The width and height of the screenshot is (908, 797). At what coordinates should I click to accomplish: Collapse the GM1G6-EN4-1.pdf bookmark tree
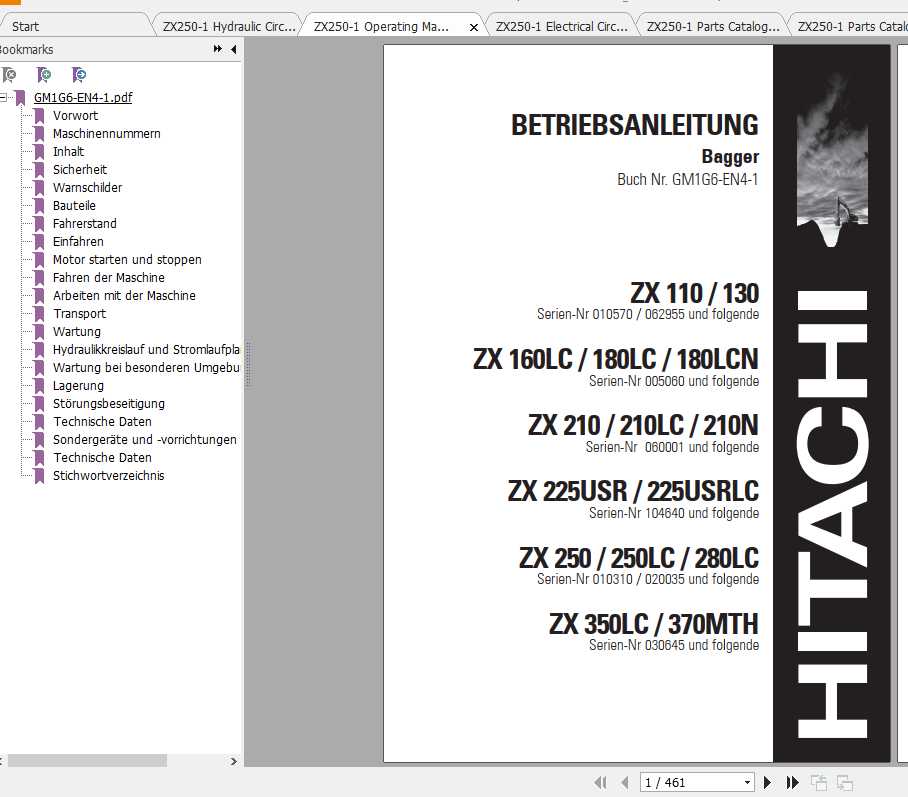(x=4, y=97)
